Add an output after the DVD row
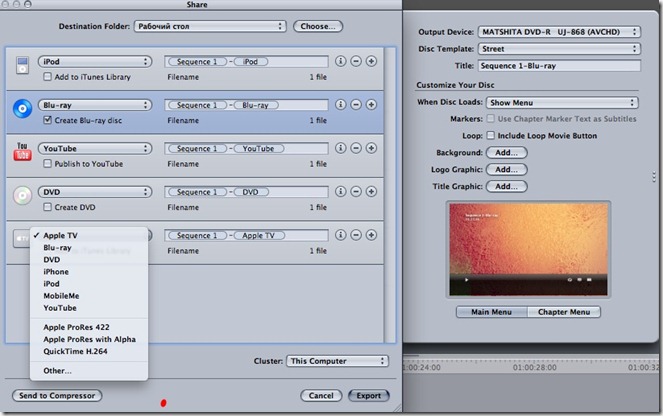The height and width of the screenshot is (416, 663). (371, 192)
